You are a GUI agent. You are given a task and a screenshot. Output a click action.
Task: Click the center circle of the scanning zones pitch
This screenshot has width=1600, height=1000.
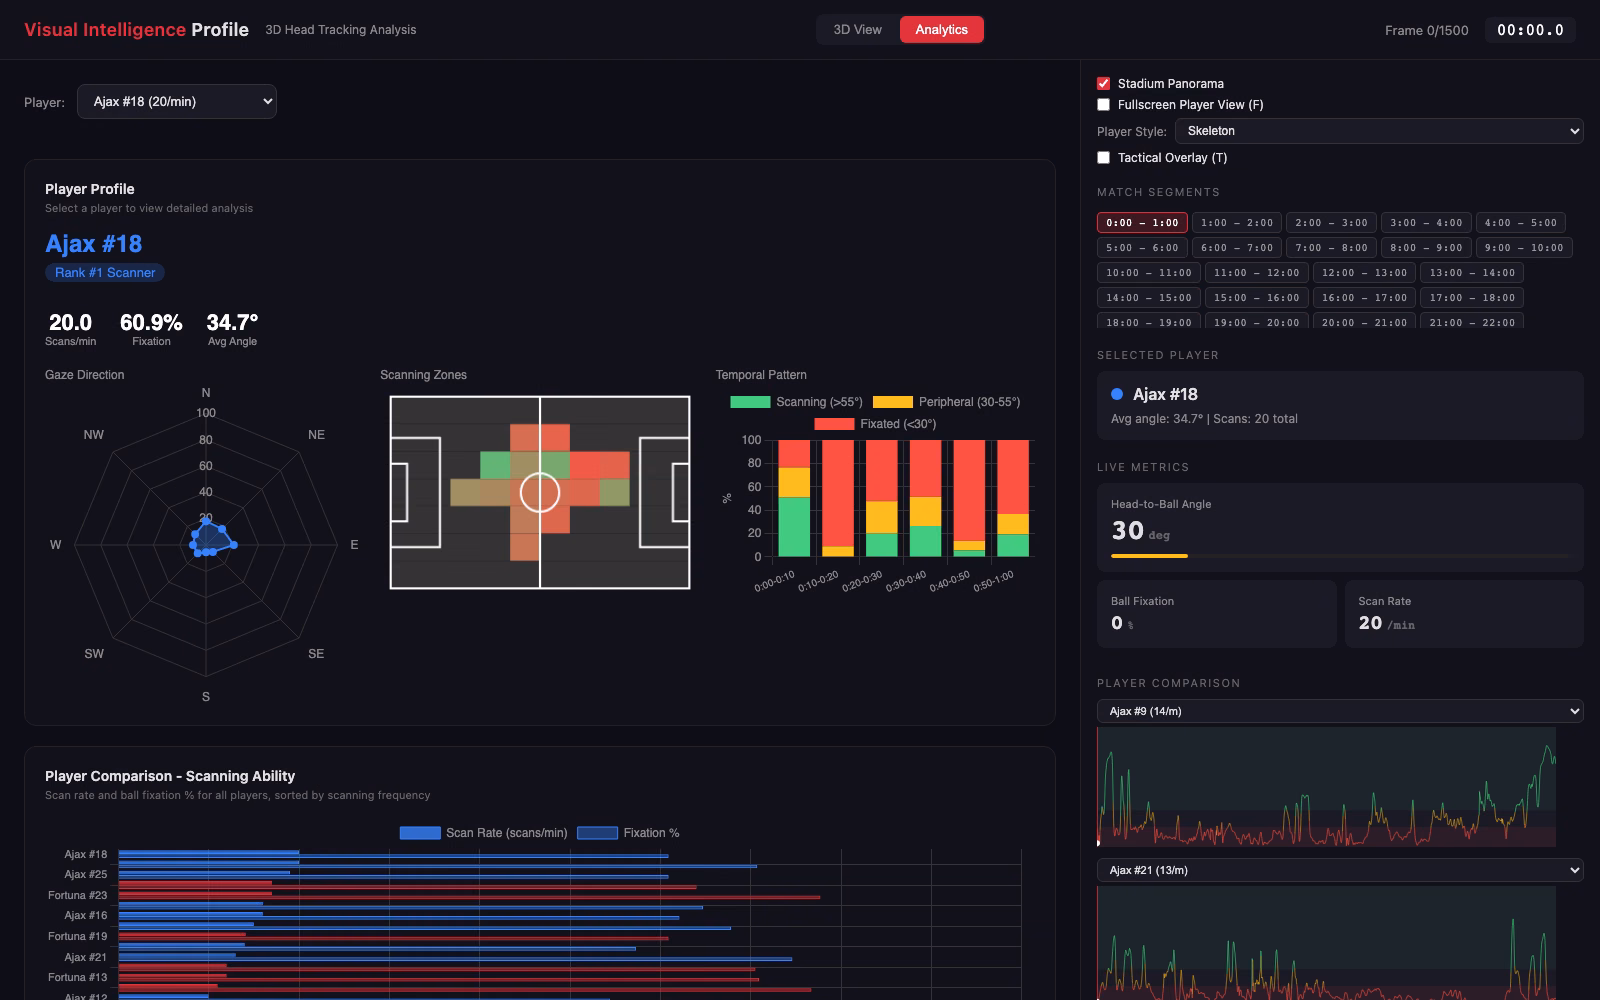pyautogui.click(x=540, y=492)
